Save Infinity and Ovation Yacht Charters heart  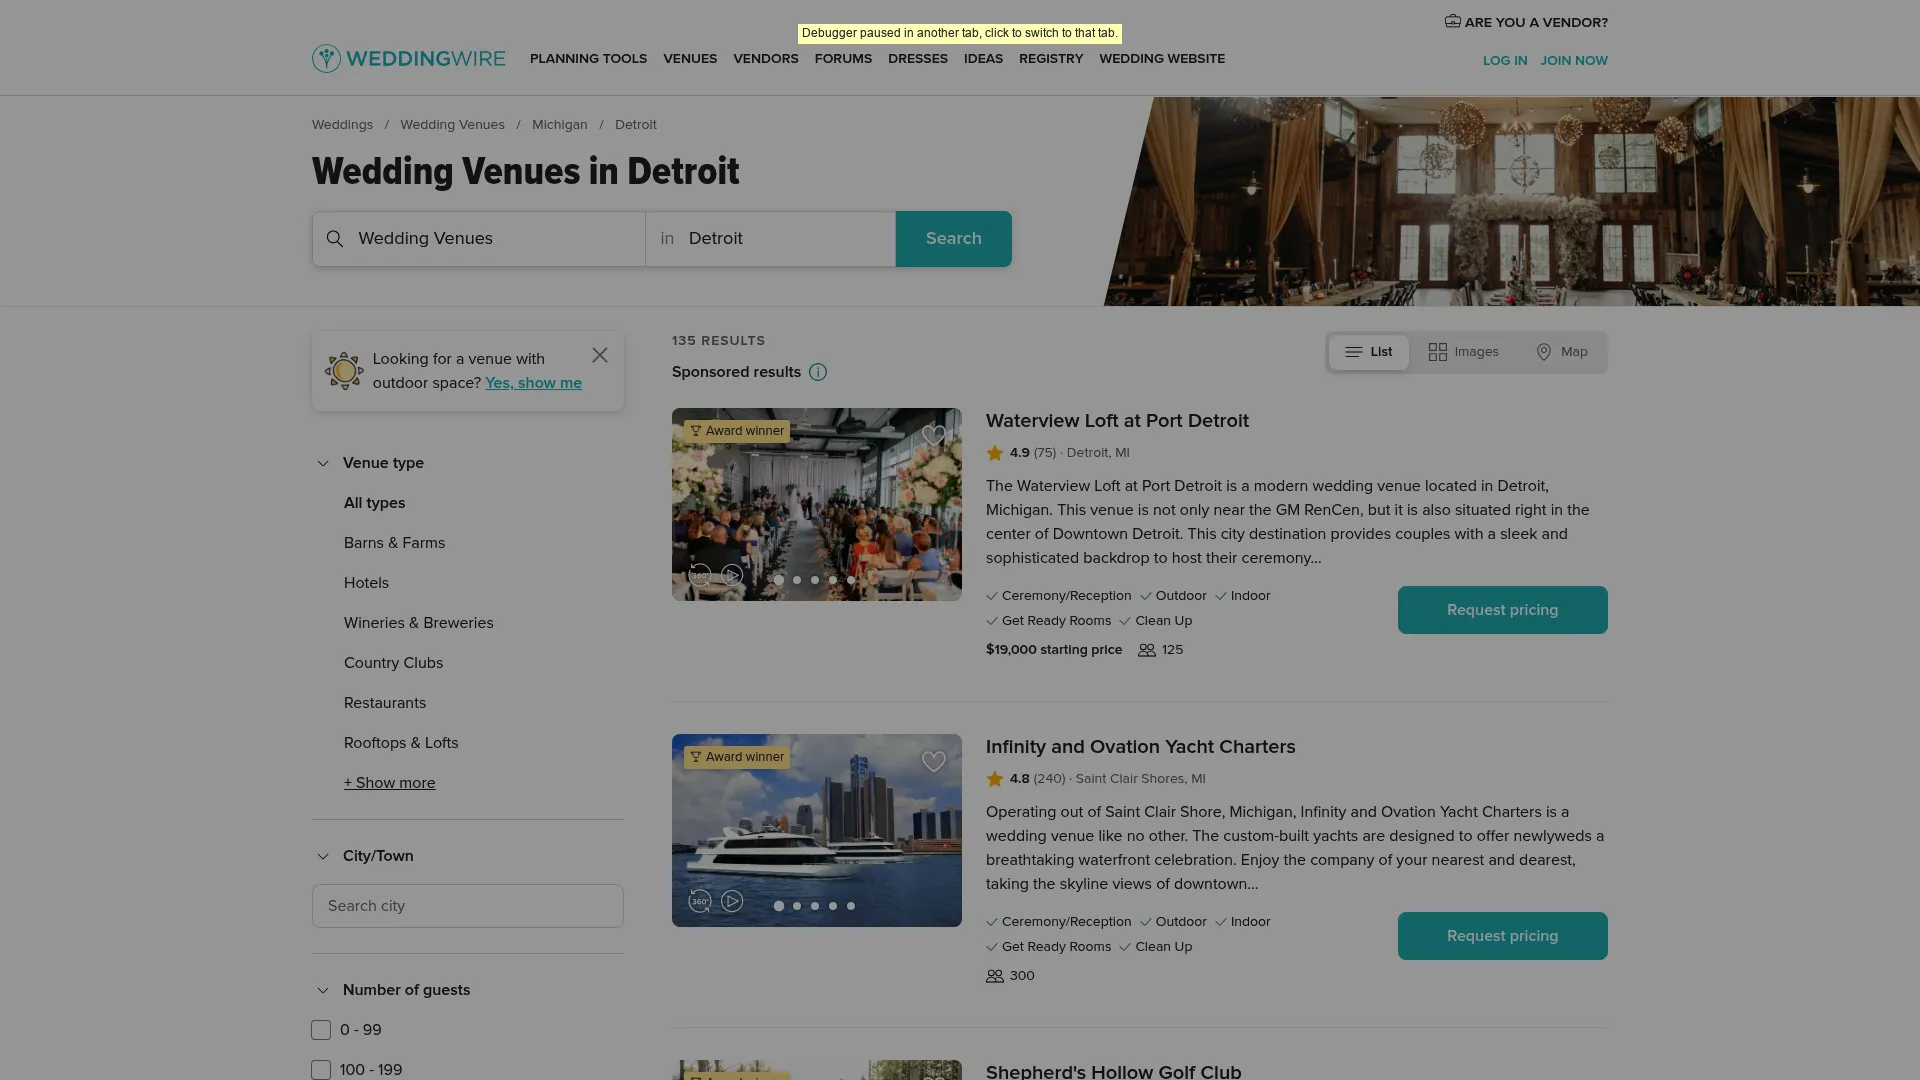[933, 762]
